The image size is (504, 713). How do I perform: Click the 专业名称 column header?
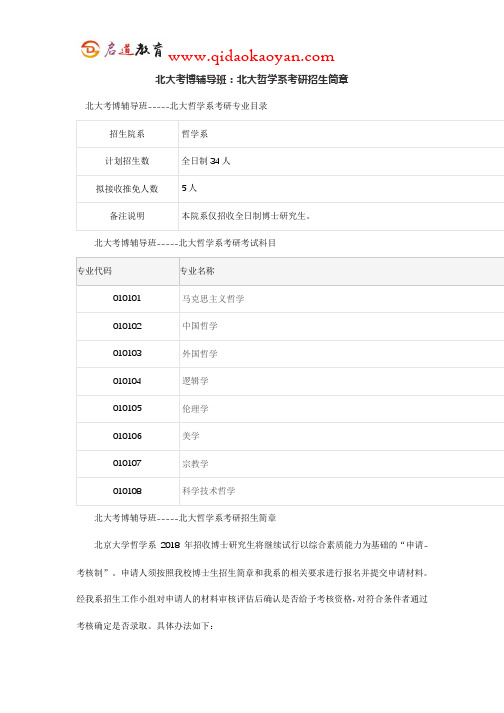point(342,271)
